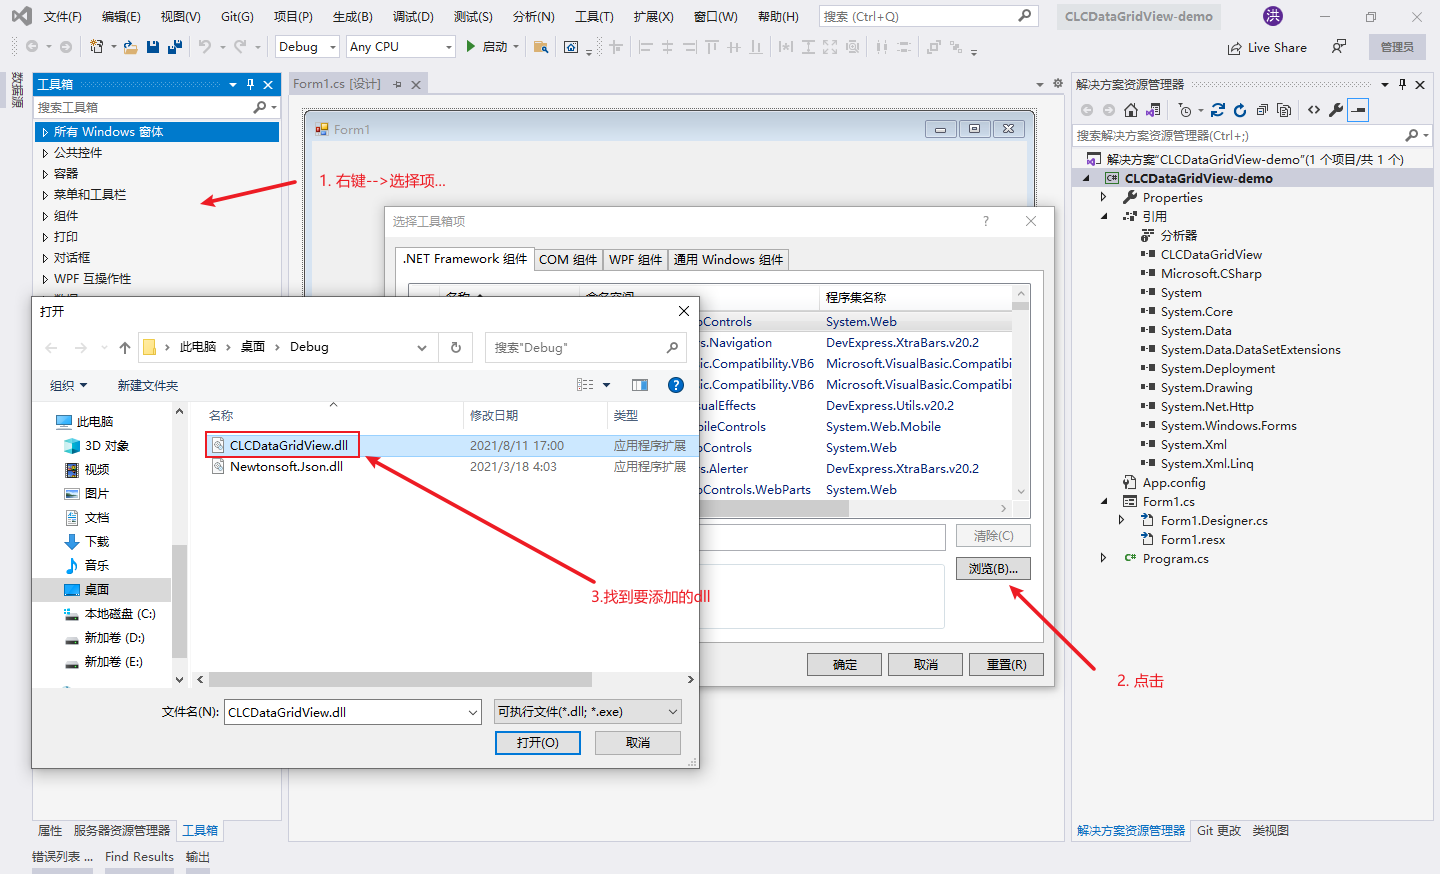Image resolution: width=1440 pixels, height=874 pixels.
Task: Open the Debug menu in the menu bar
Action: 413,17
